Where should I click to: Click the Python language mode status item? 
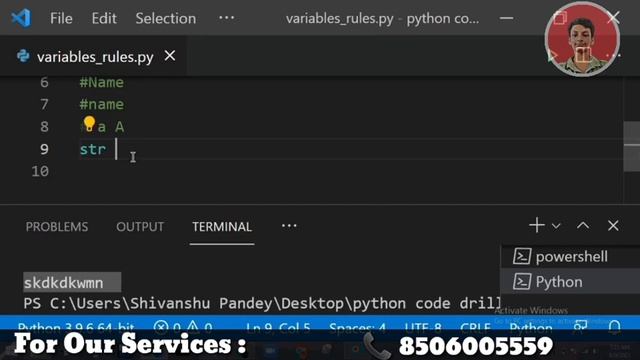coord(531,327)
